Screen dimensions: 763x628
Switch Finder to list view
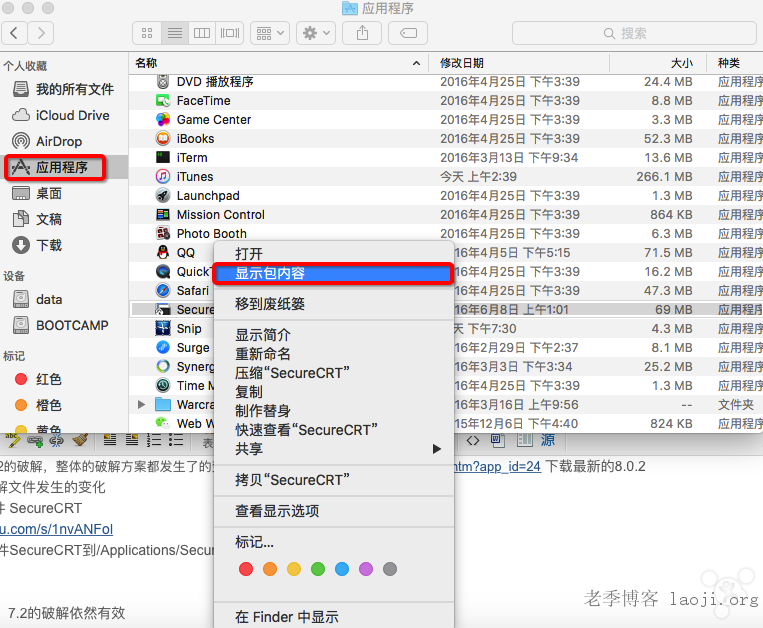(175, 33)
